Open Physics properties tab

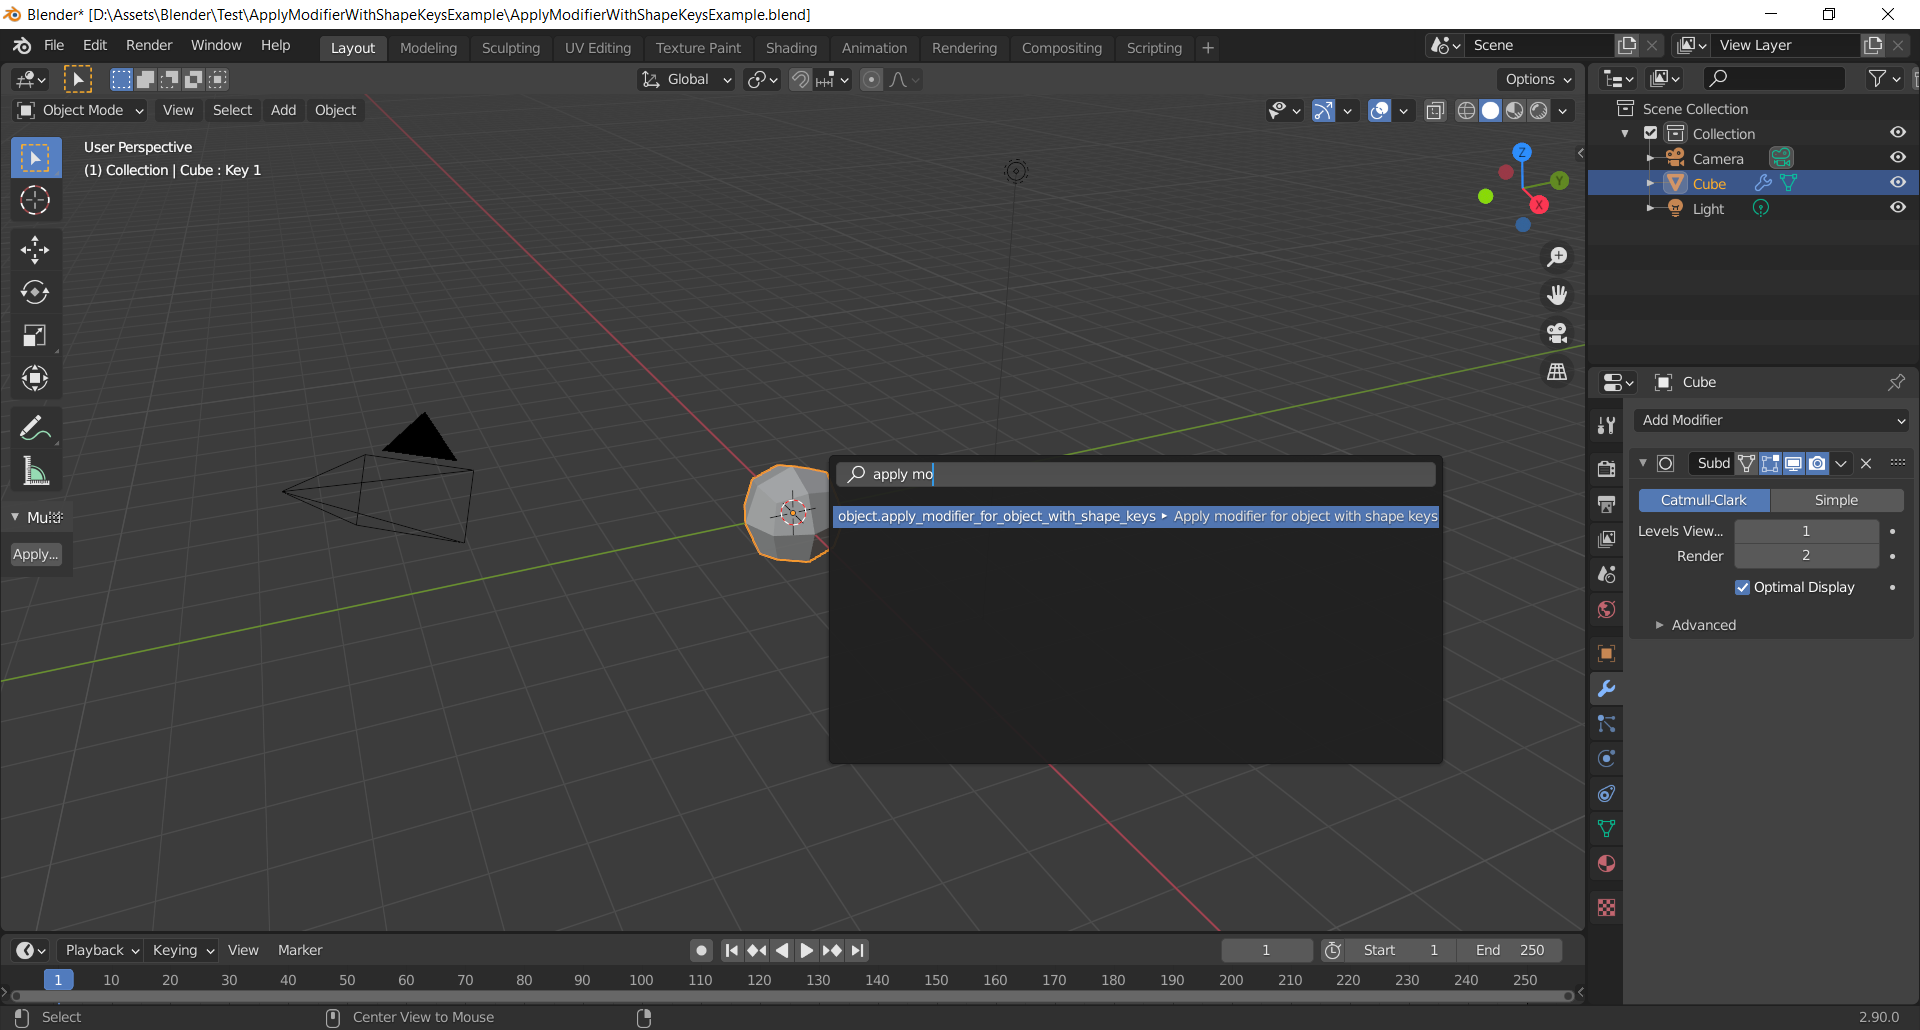point(1606,759)
